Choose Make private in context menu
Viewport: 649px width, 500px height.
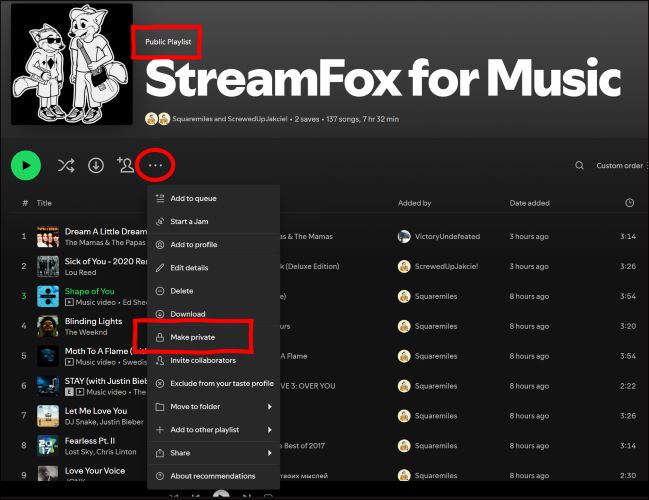point(214,337)
